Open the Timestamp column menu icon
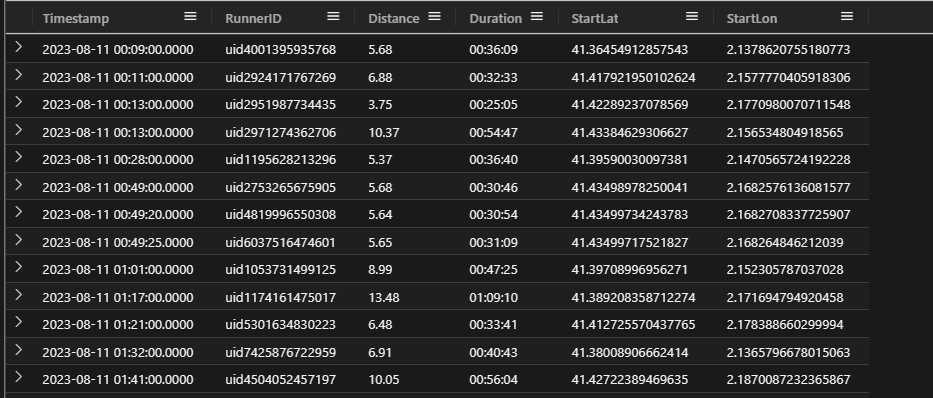This screenshot has width=933, height=398. coord(190,17)
